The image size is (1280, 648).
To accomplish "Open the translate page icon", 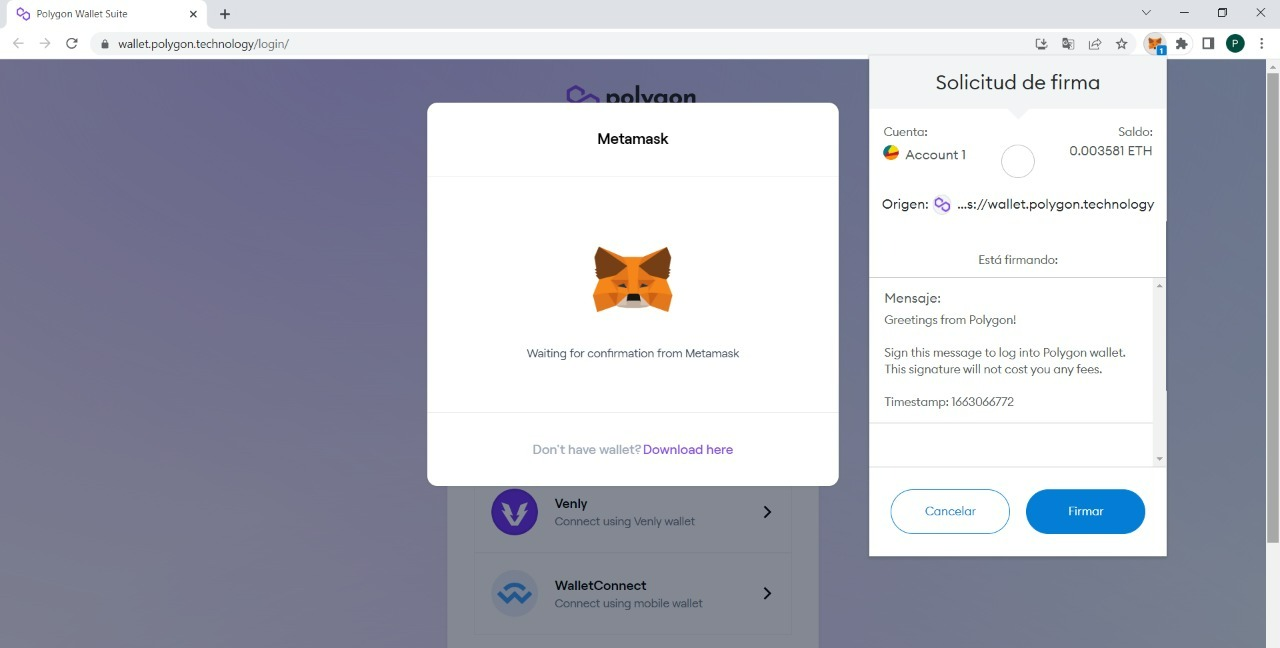I will click(1068, 44).
